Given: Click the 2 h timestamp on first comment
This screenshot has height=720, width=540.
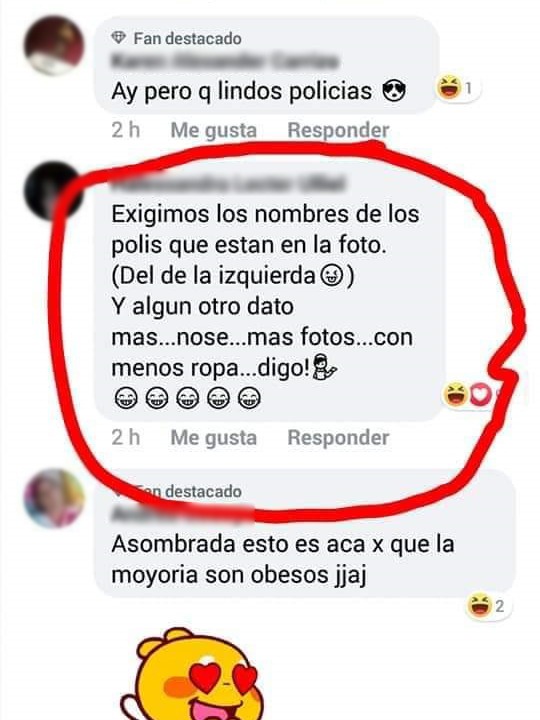Looking at the screenshot, I should [125, 130].
